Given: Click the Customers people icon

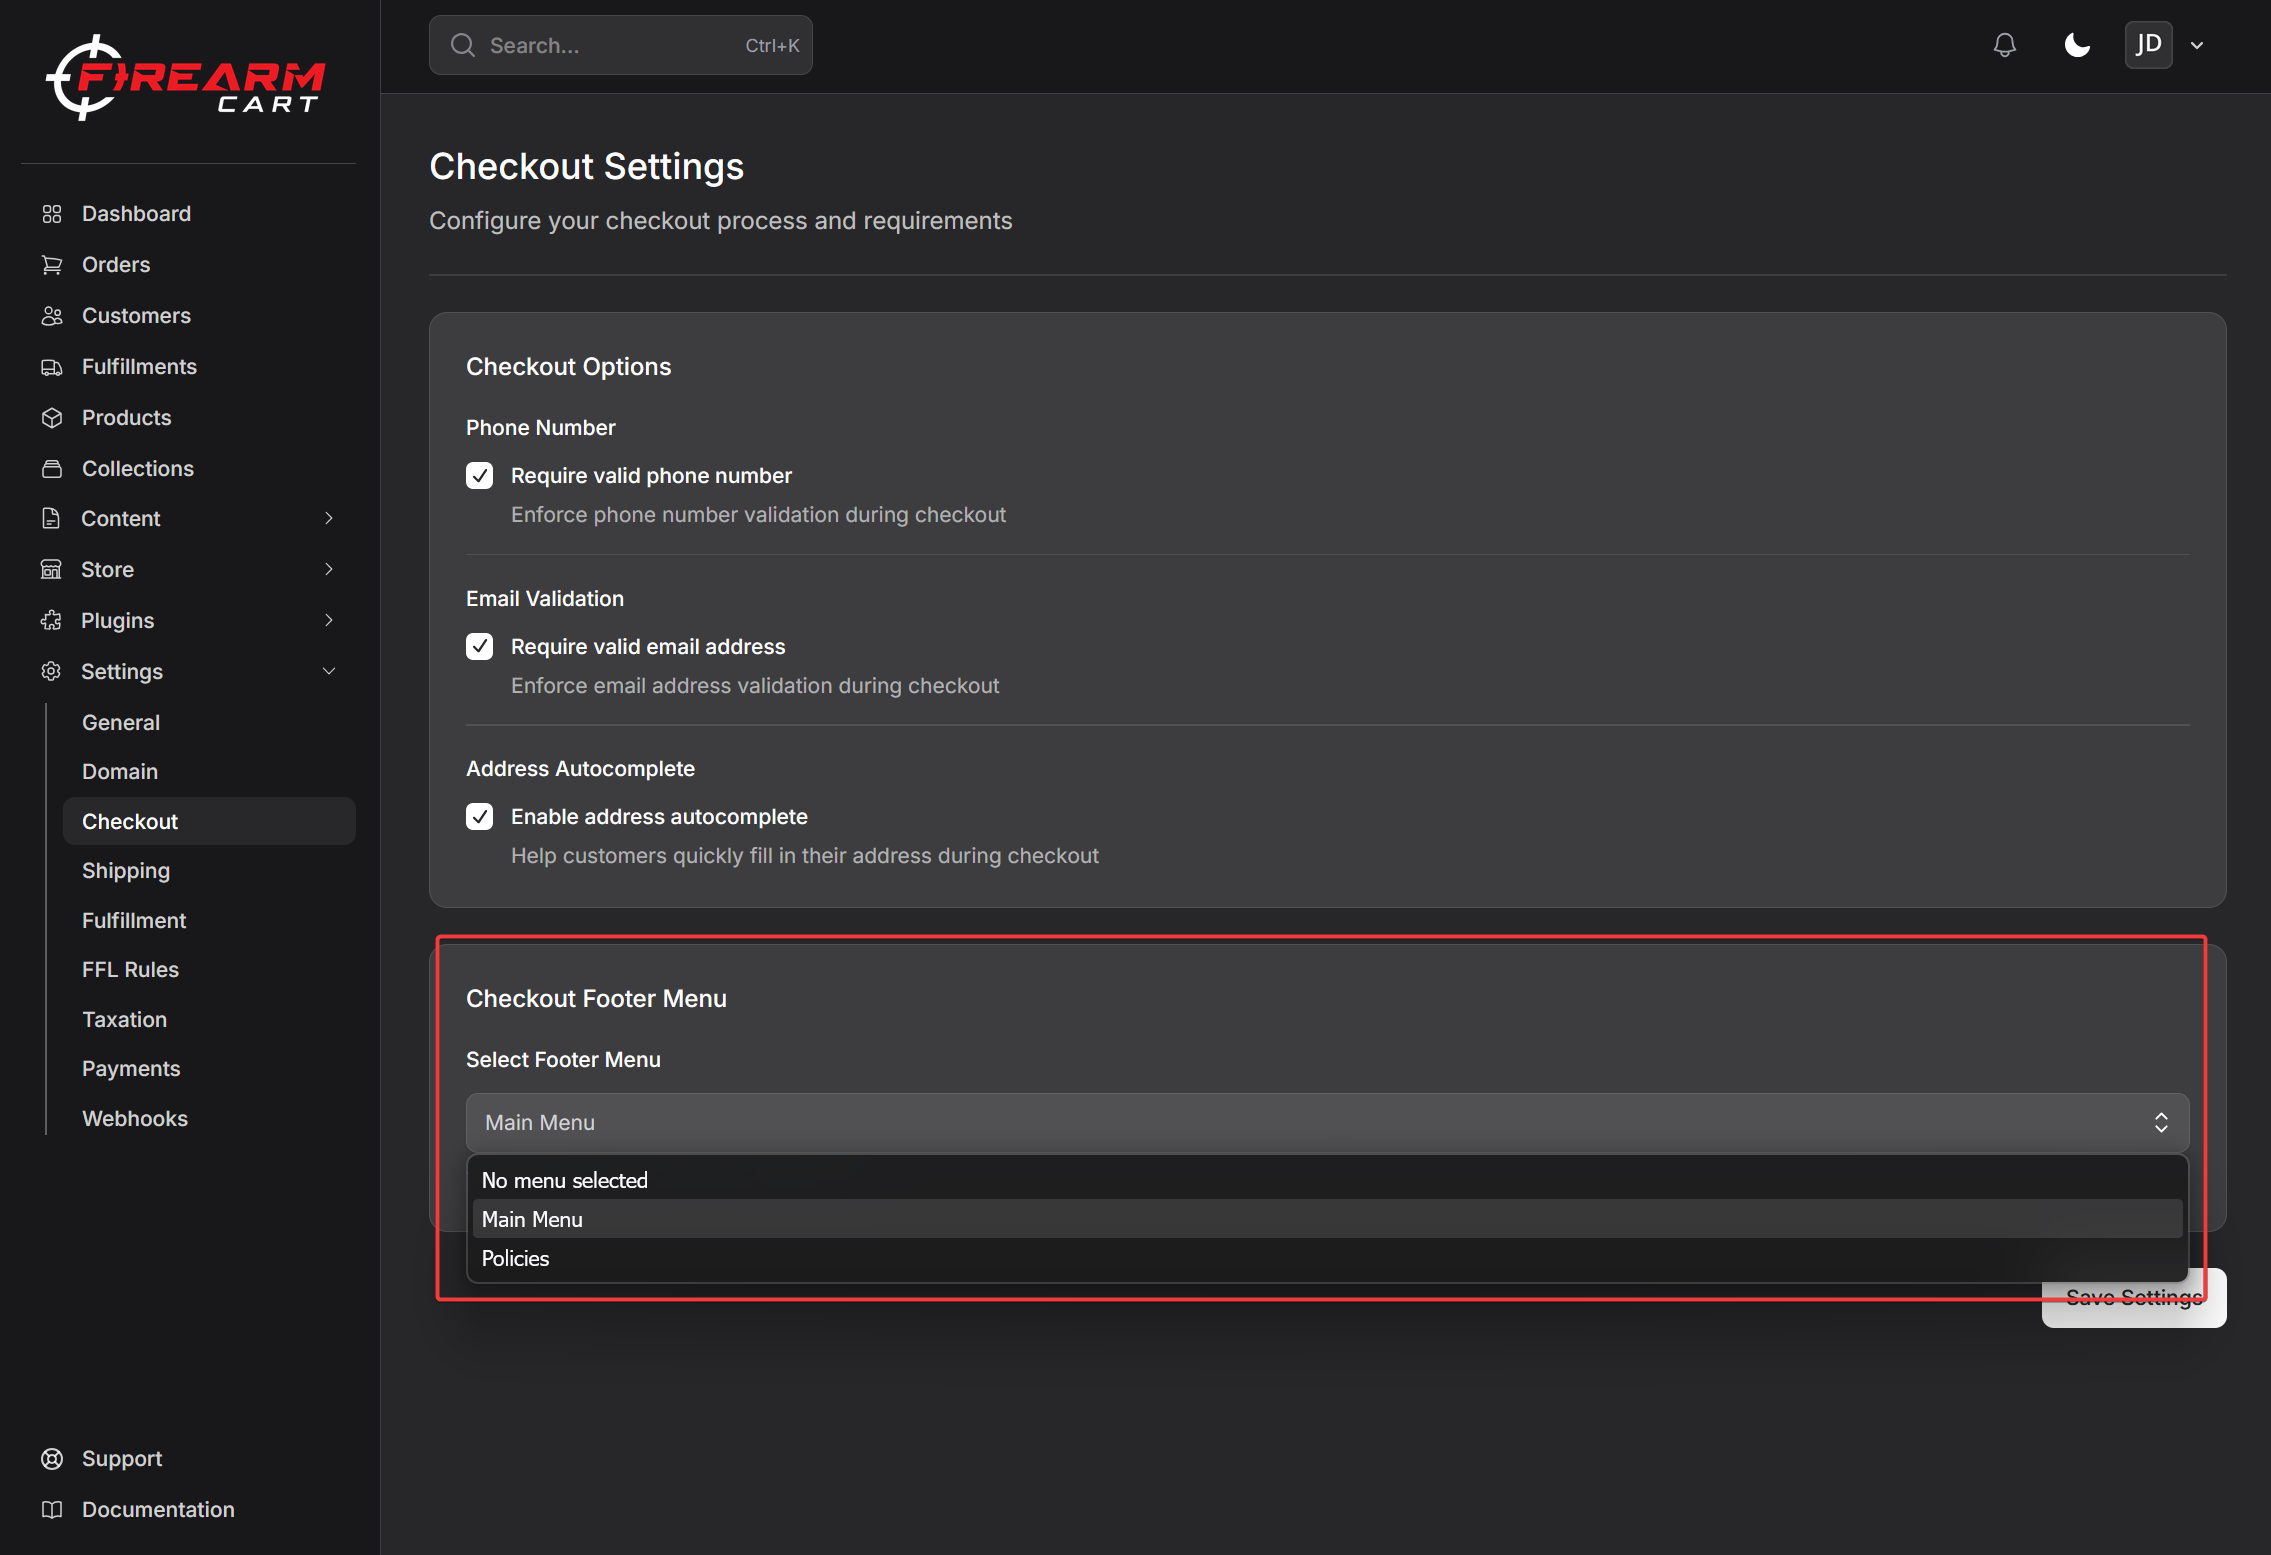Looking at the screenshot, I should pos(52,316).
